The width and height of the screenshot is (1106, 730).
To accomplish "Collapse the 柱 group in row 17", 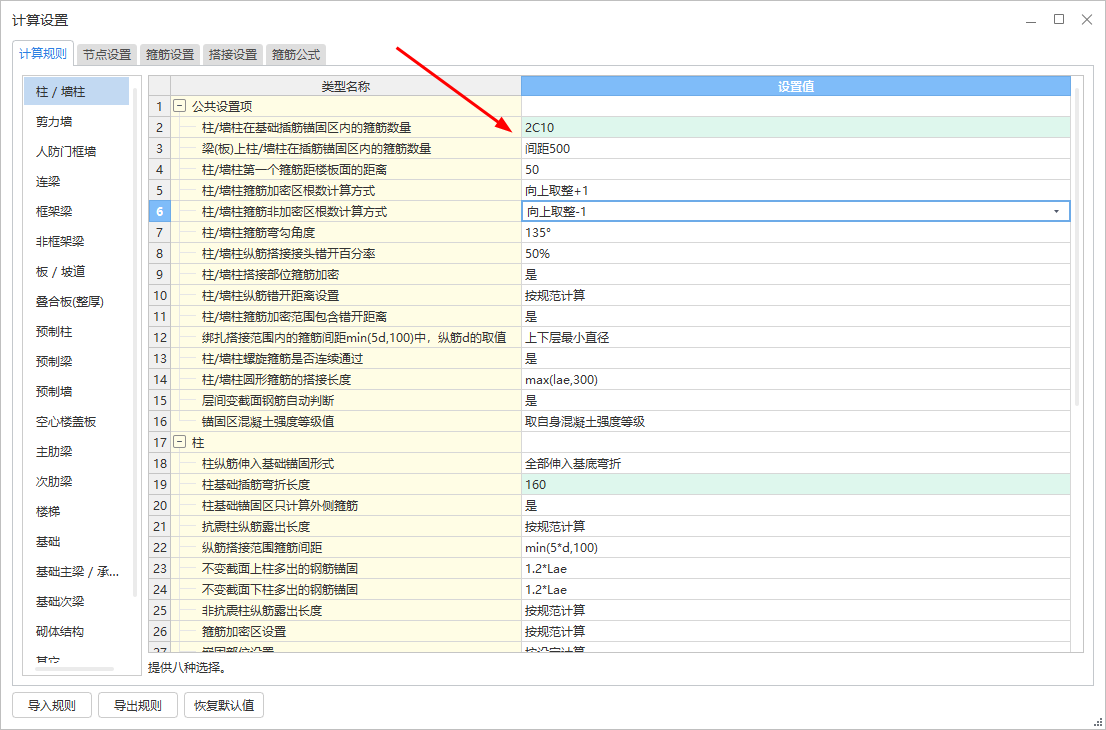I will point(180,442).
